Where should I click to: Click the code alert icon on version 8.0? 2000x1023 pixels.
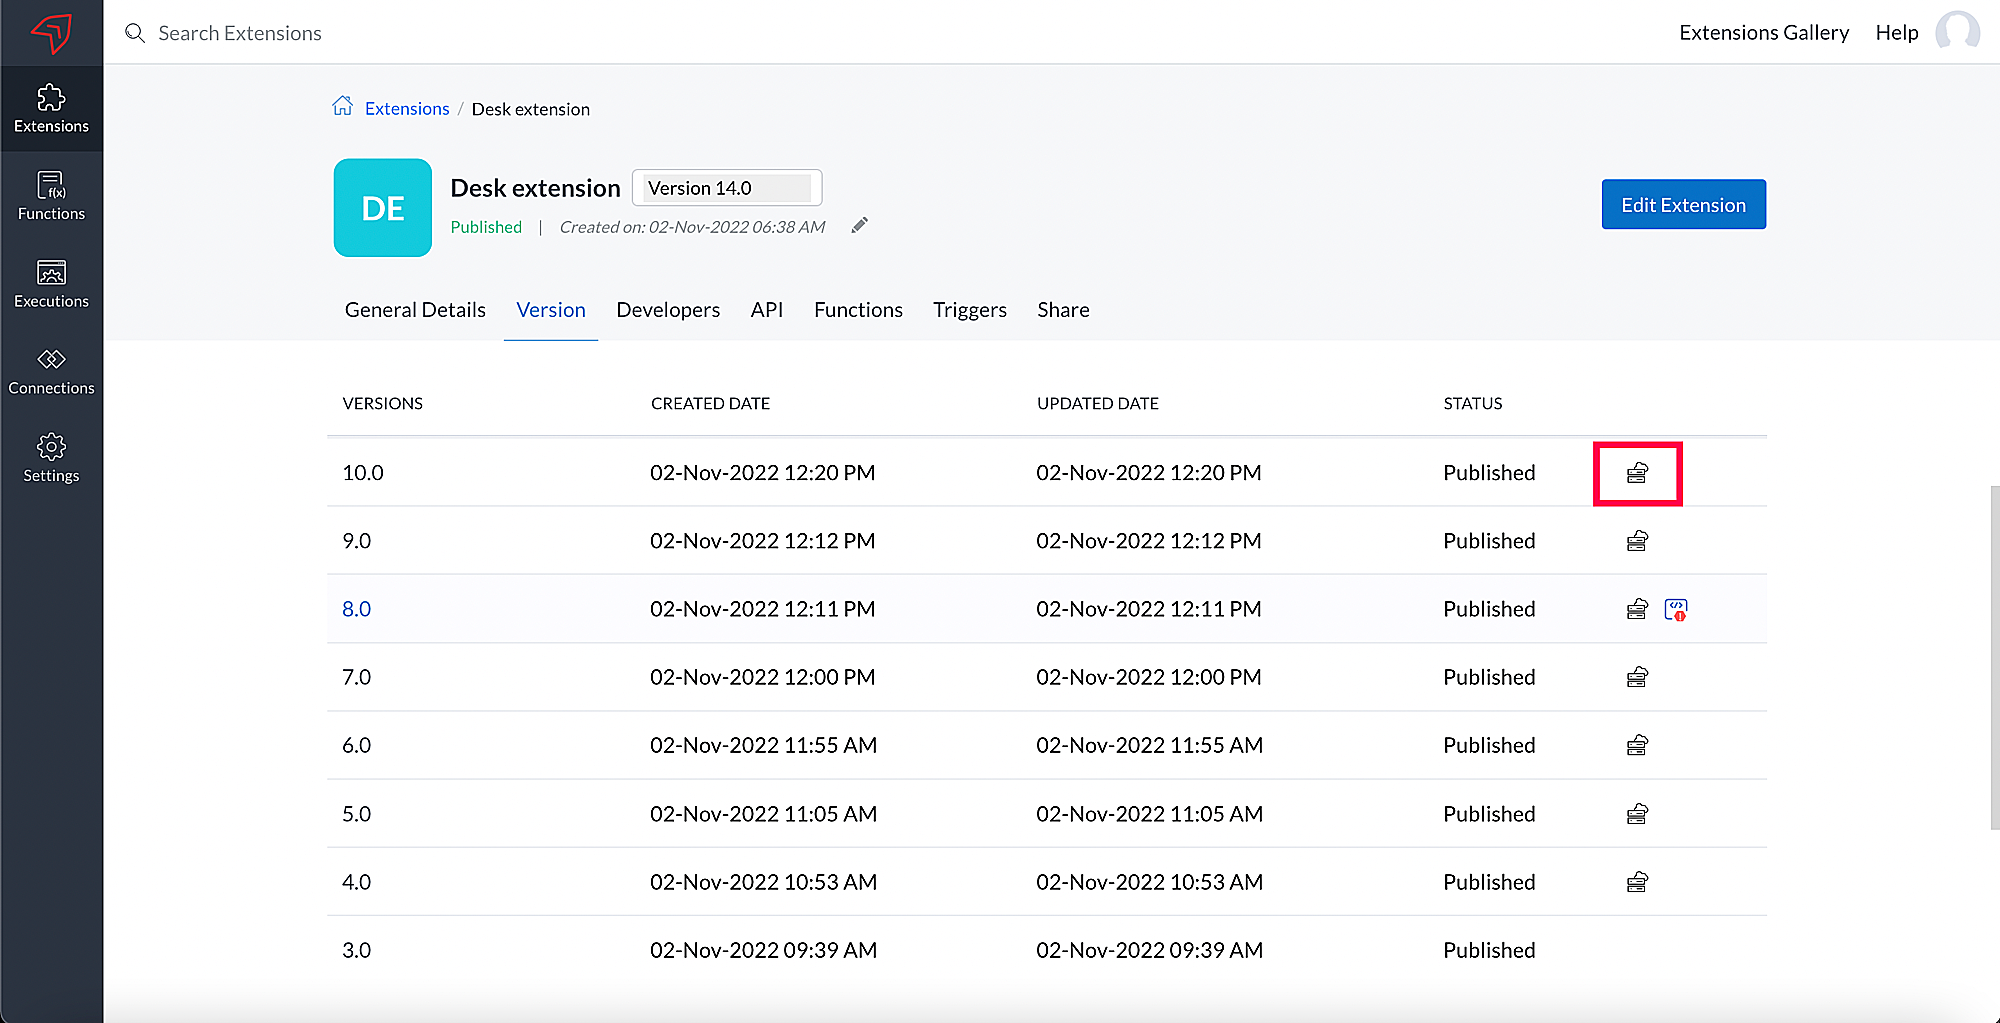1675,609
